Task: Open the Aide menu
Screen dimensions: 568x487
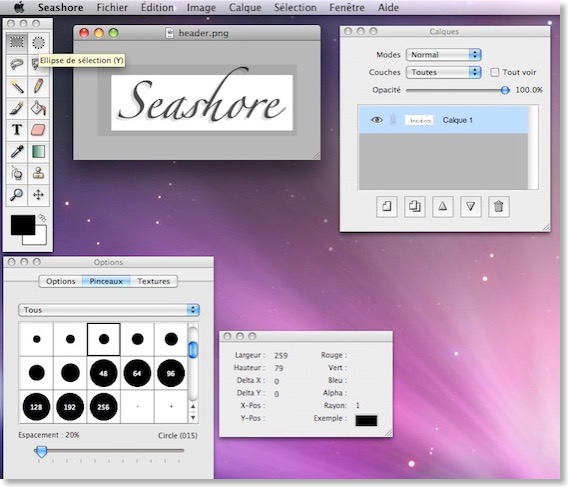Action: 388,7
